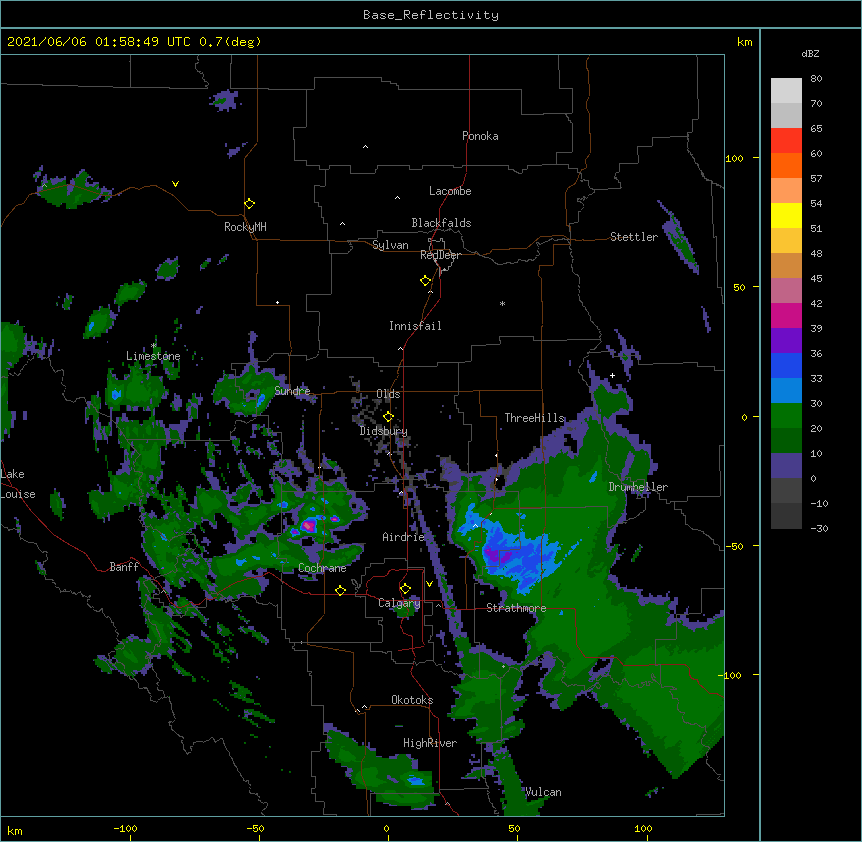
Task: Select the Drumheller label
Action: point(638,487)
